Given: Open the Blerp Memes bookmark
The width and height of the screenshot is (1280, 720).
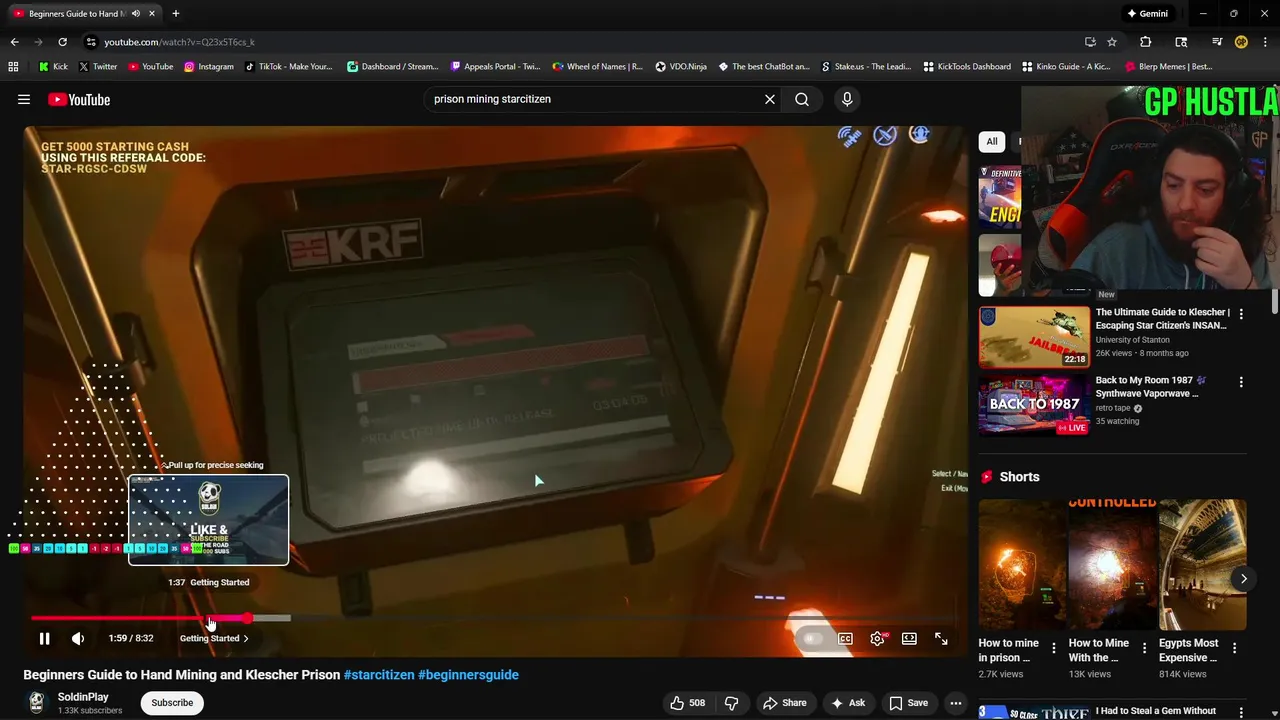Looking at the screenshot, I should point(1169,67).
